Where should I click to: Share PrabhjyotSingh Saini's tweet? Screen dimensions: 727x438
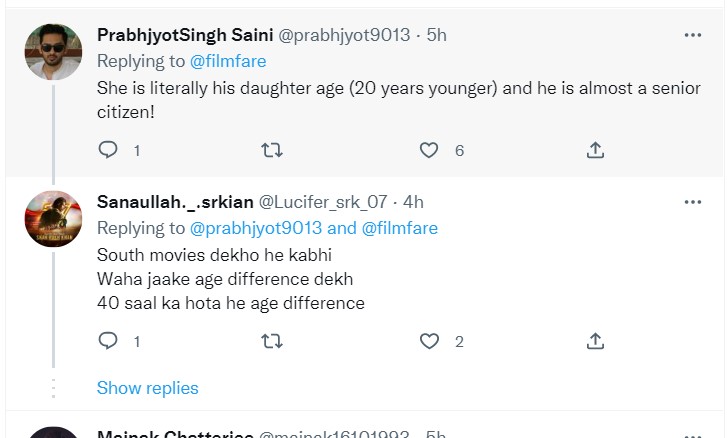[x=595, y=150]
